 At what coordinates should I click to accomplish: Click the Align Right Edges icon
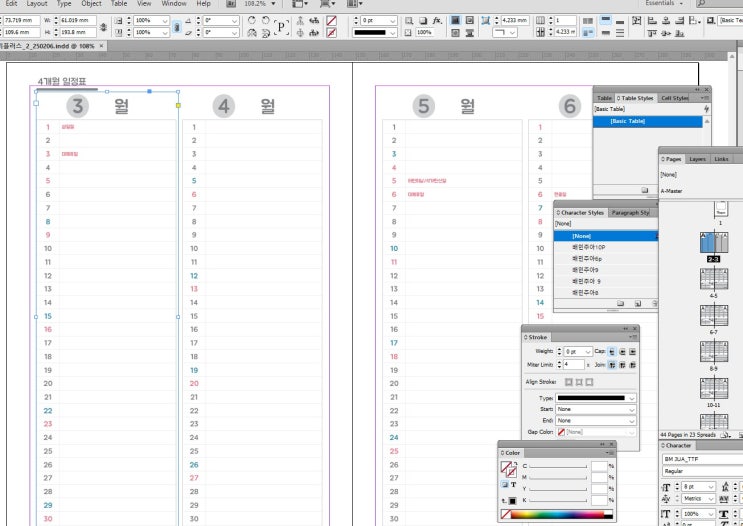point(680,20)
